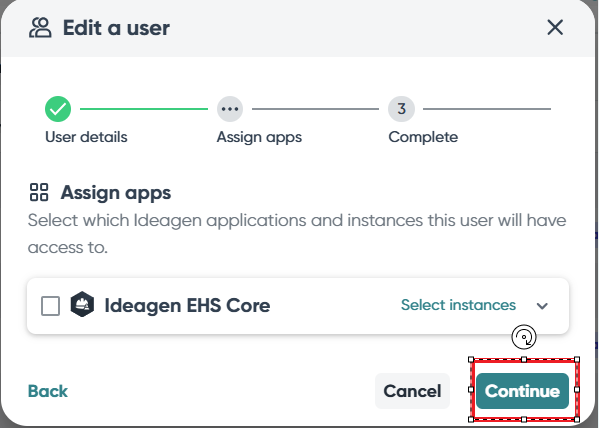Click the Ideagen EHS Core hexagon logo
The width and height of the screenshot is (599, 428).
82,304
